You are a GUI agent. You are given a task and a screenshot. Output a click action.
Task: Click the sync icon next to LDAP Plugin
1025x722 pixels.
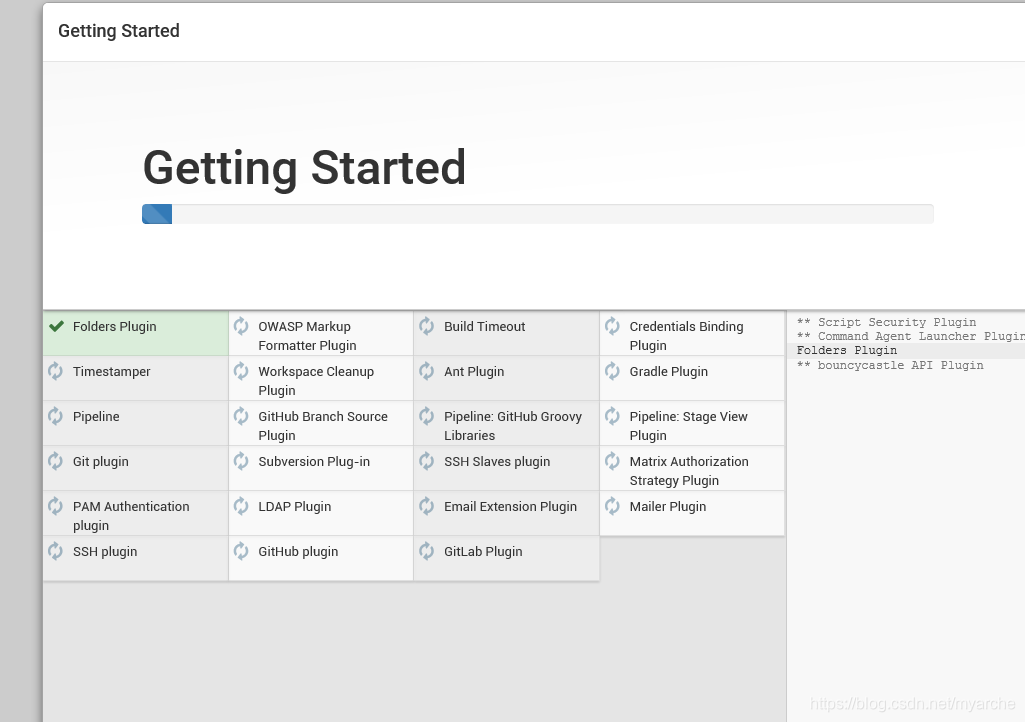[x=241, y=506]
